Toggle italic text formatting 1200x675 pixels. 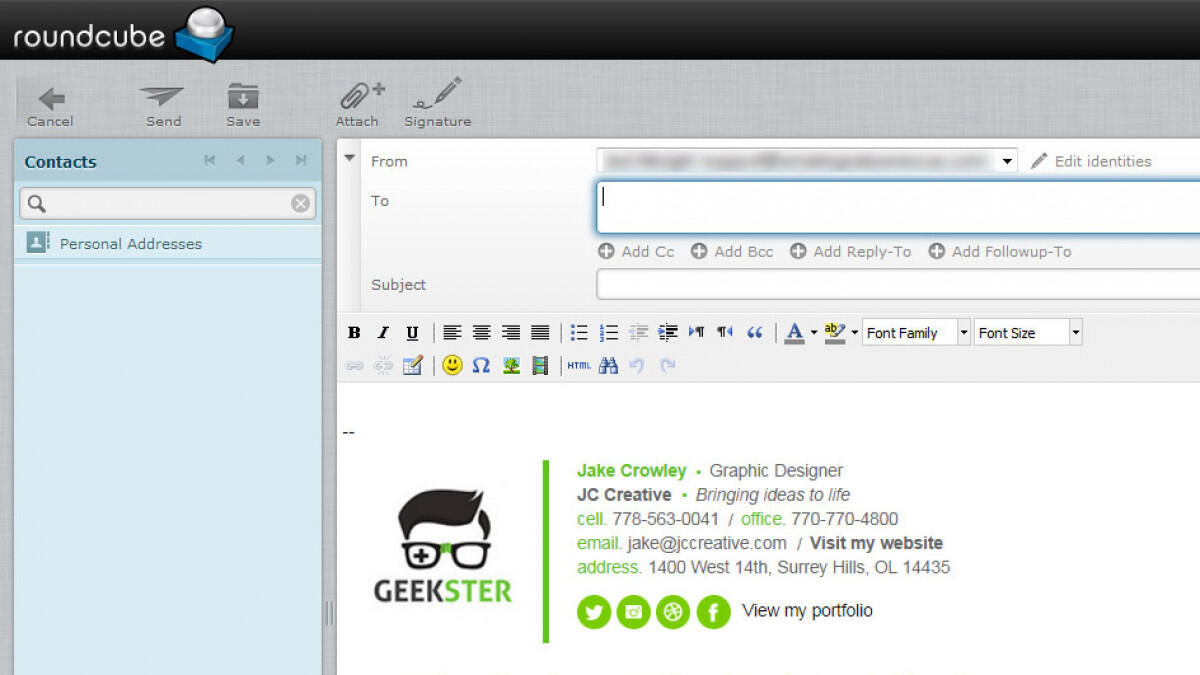[382, 333]
